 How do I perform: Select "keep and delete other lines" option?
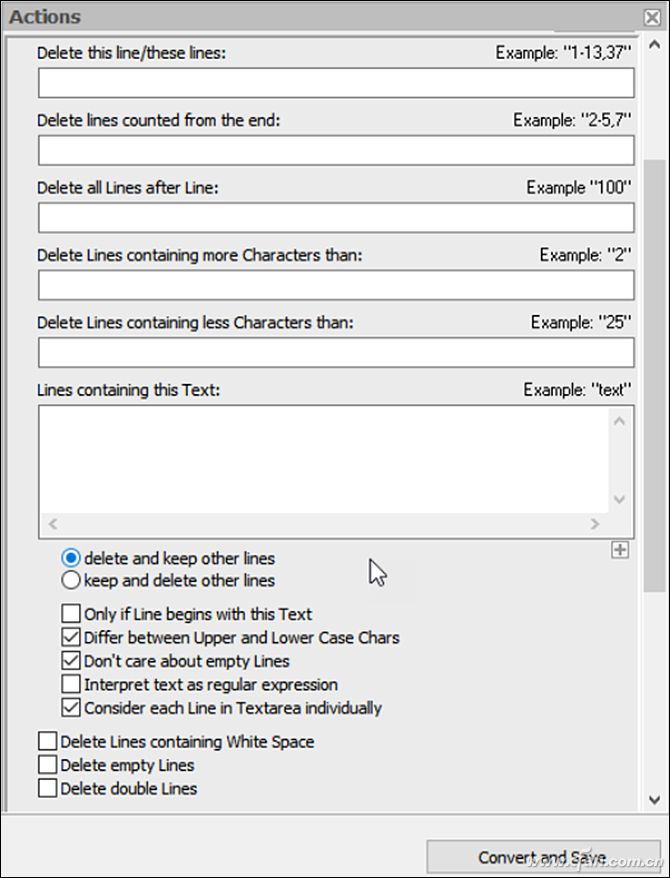[x=71, y=580]
